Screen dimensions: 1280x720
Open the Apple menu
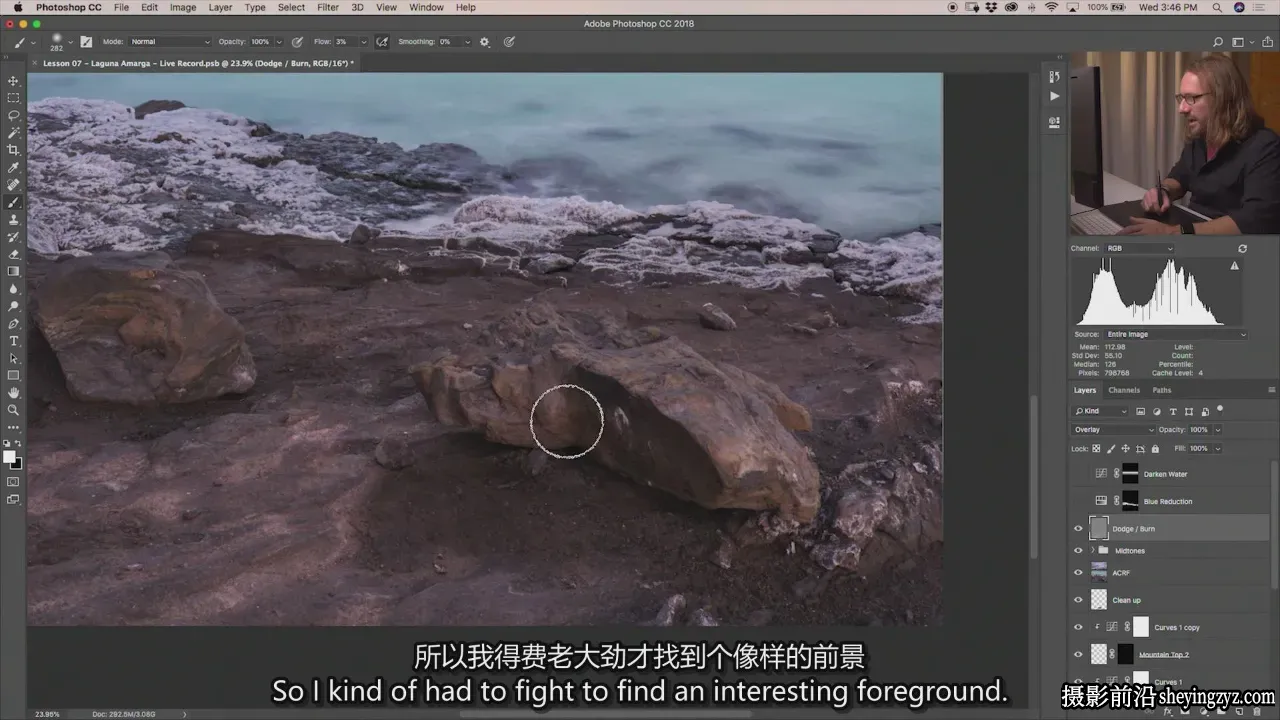[17, 7]
